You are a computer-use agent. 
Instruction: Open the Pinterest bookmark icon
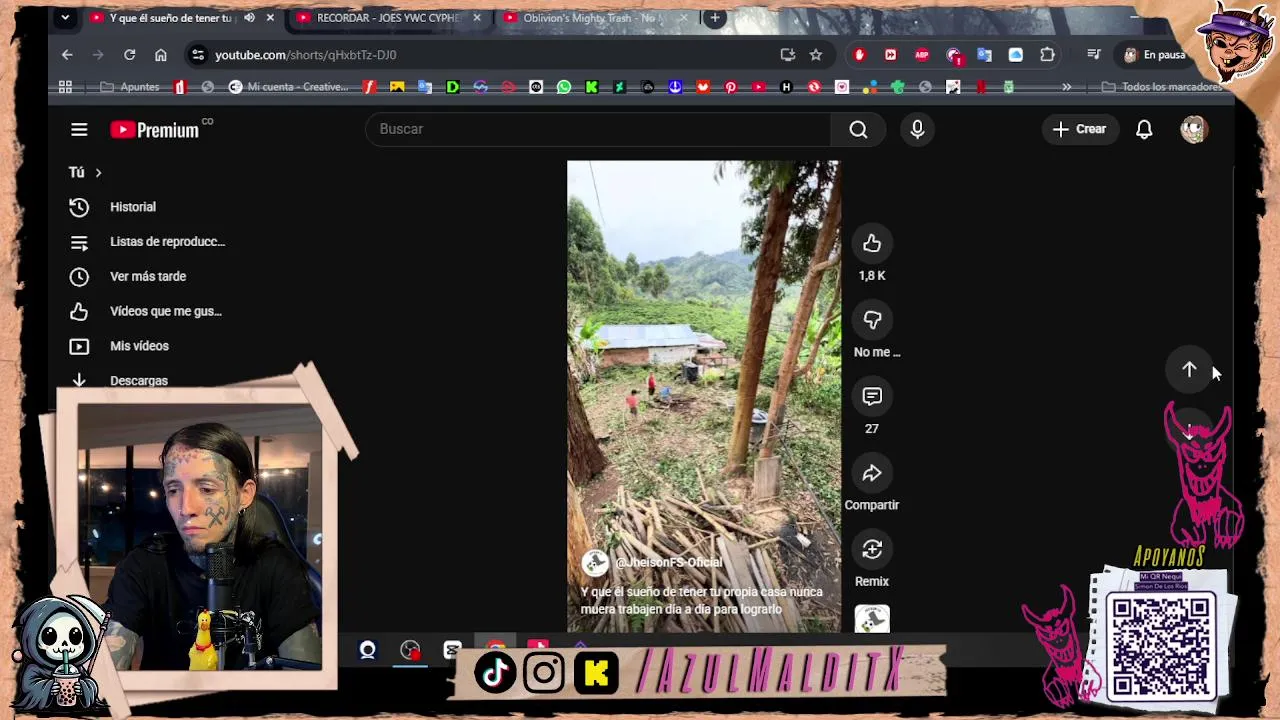731,87
